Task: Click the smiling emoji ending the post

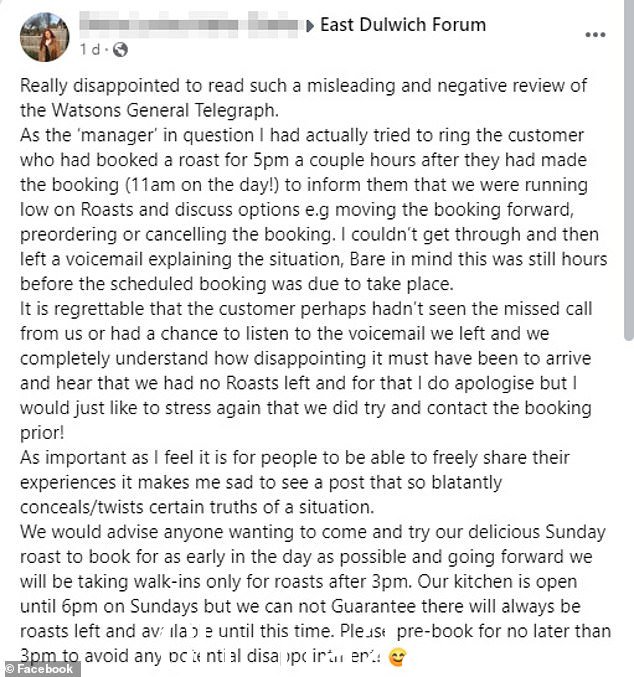Action: point(397,657)
